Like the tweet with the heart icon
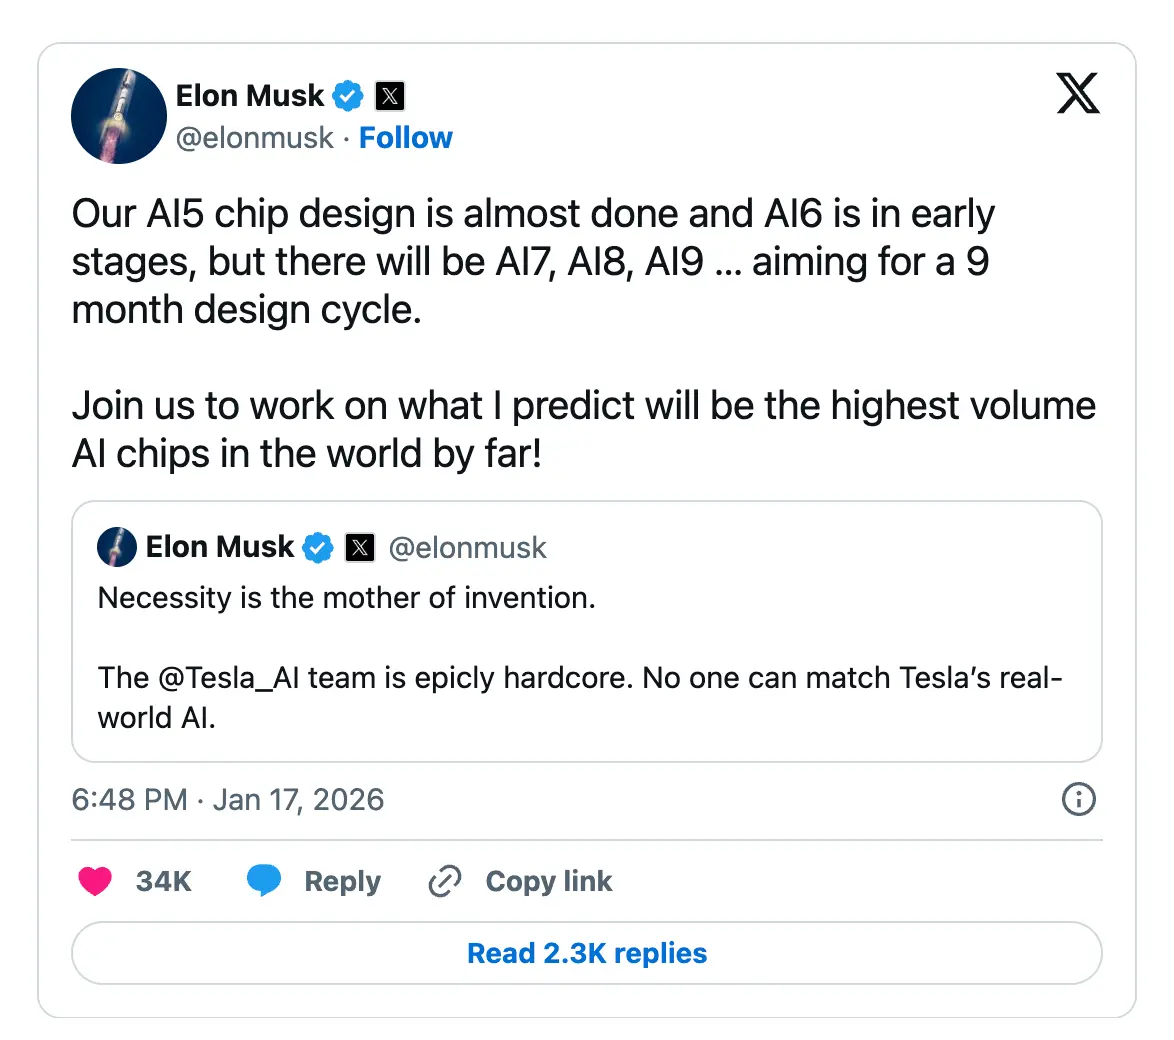This screenshot has height=1040, width=1174. [95, 881]
